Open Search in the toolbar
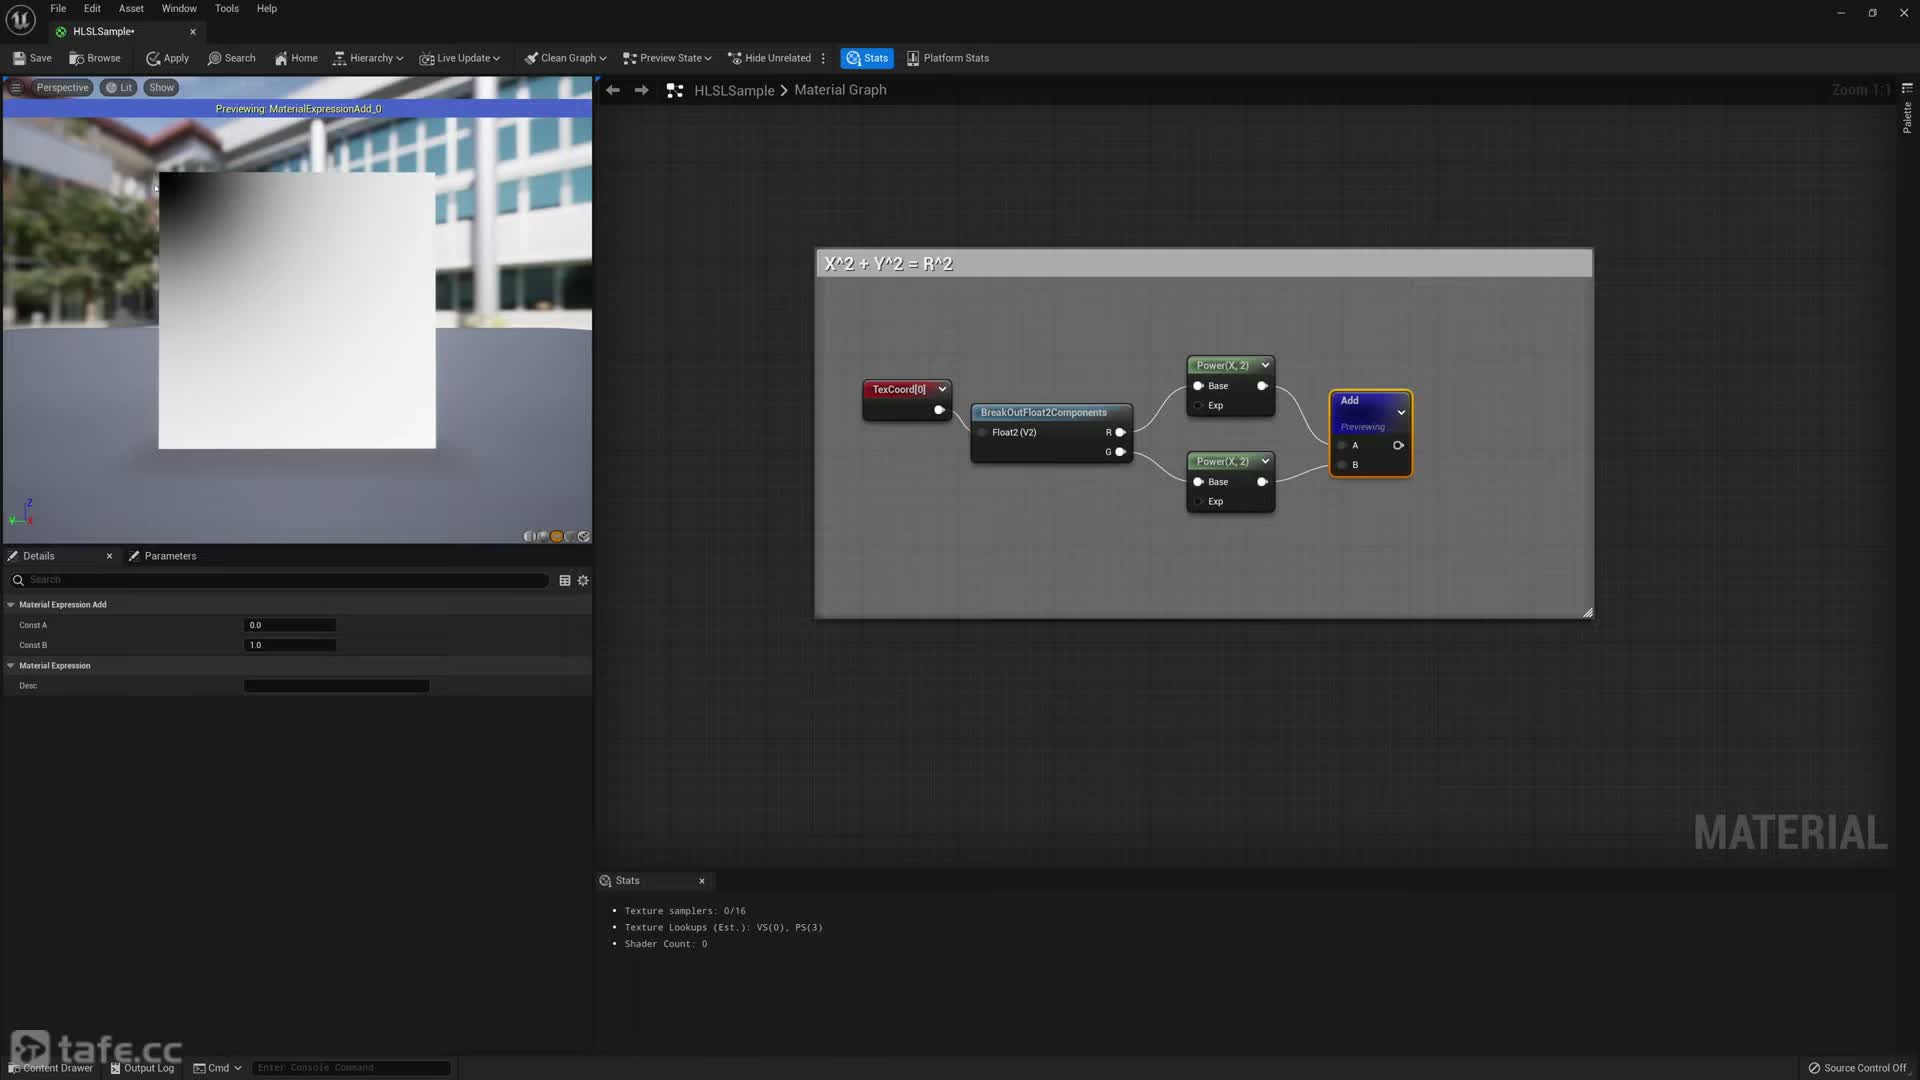This screenshot has height=1080, width=1920. point(231,58)
